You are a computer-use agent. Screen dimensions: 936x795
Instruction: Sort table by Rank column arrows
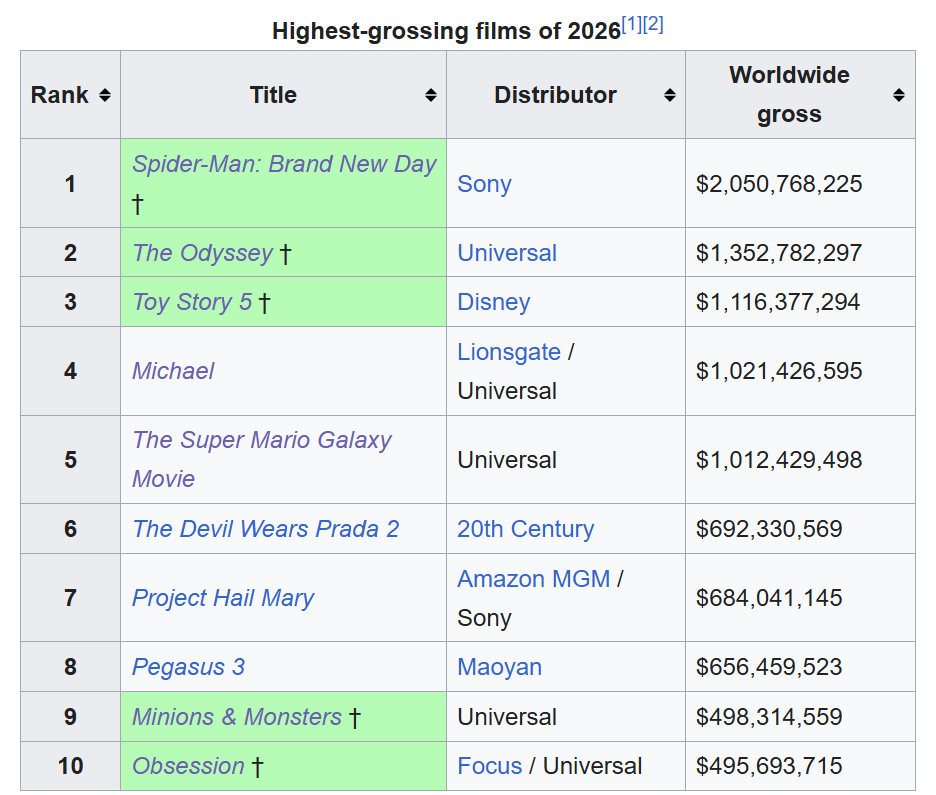click(x=104, y=95)
